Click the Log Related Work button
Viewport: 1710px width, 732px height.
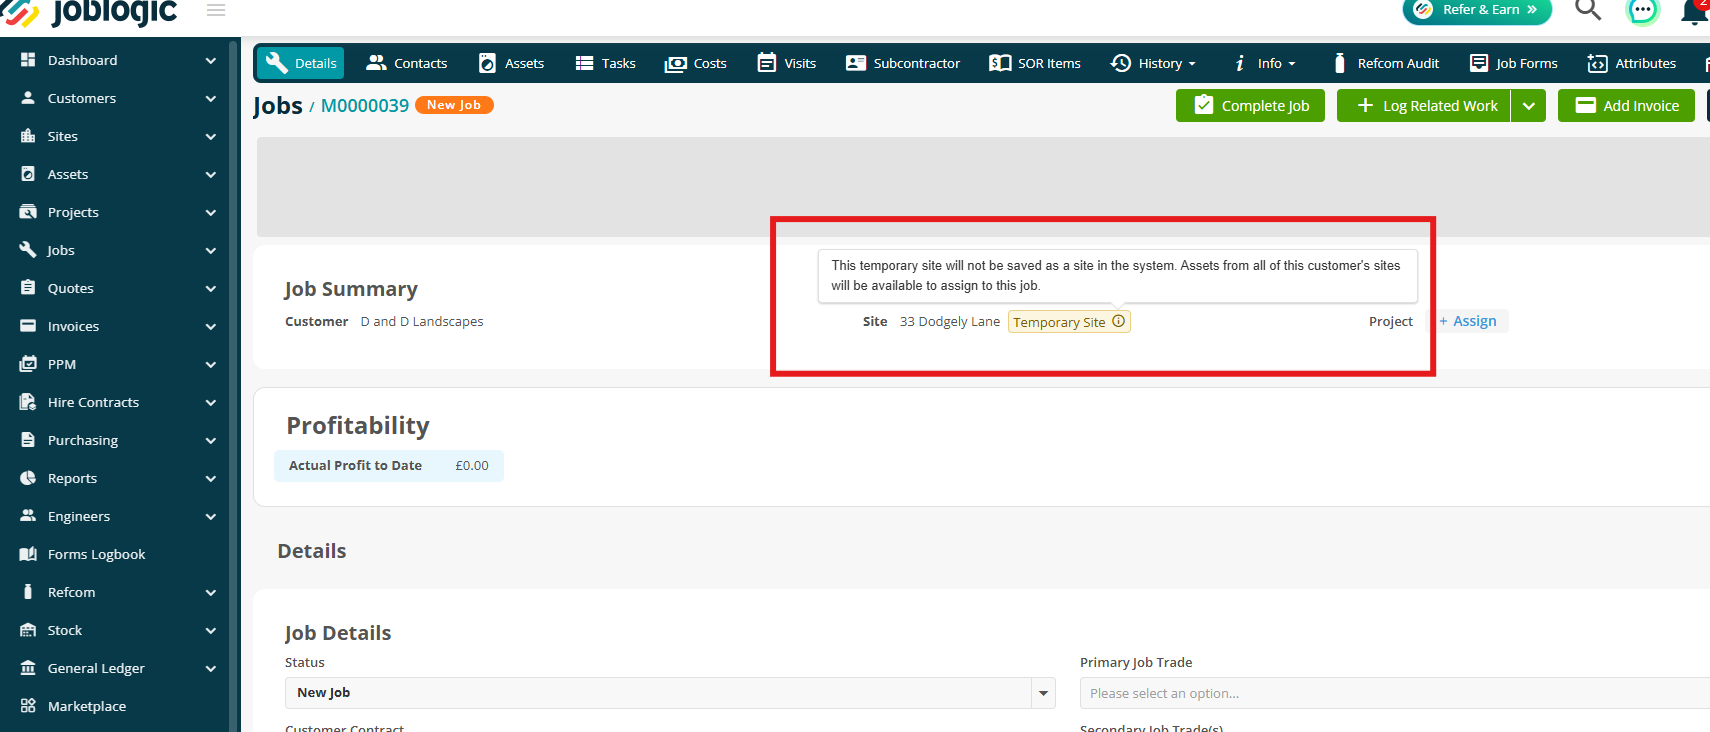[x=1424, y=106]
